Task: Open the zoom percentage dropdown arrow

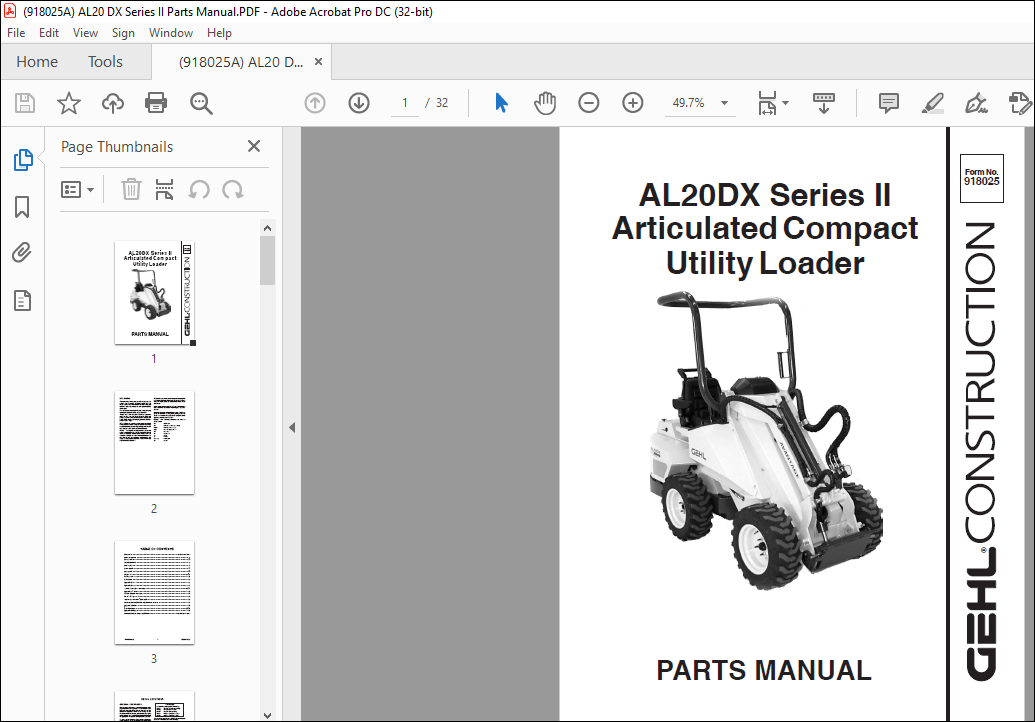Action: click(x=724, y=103)
